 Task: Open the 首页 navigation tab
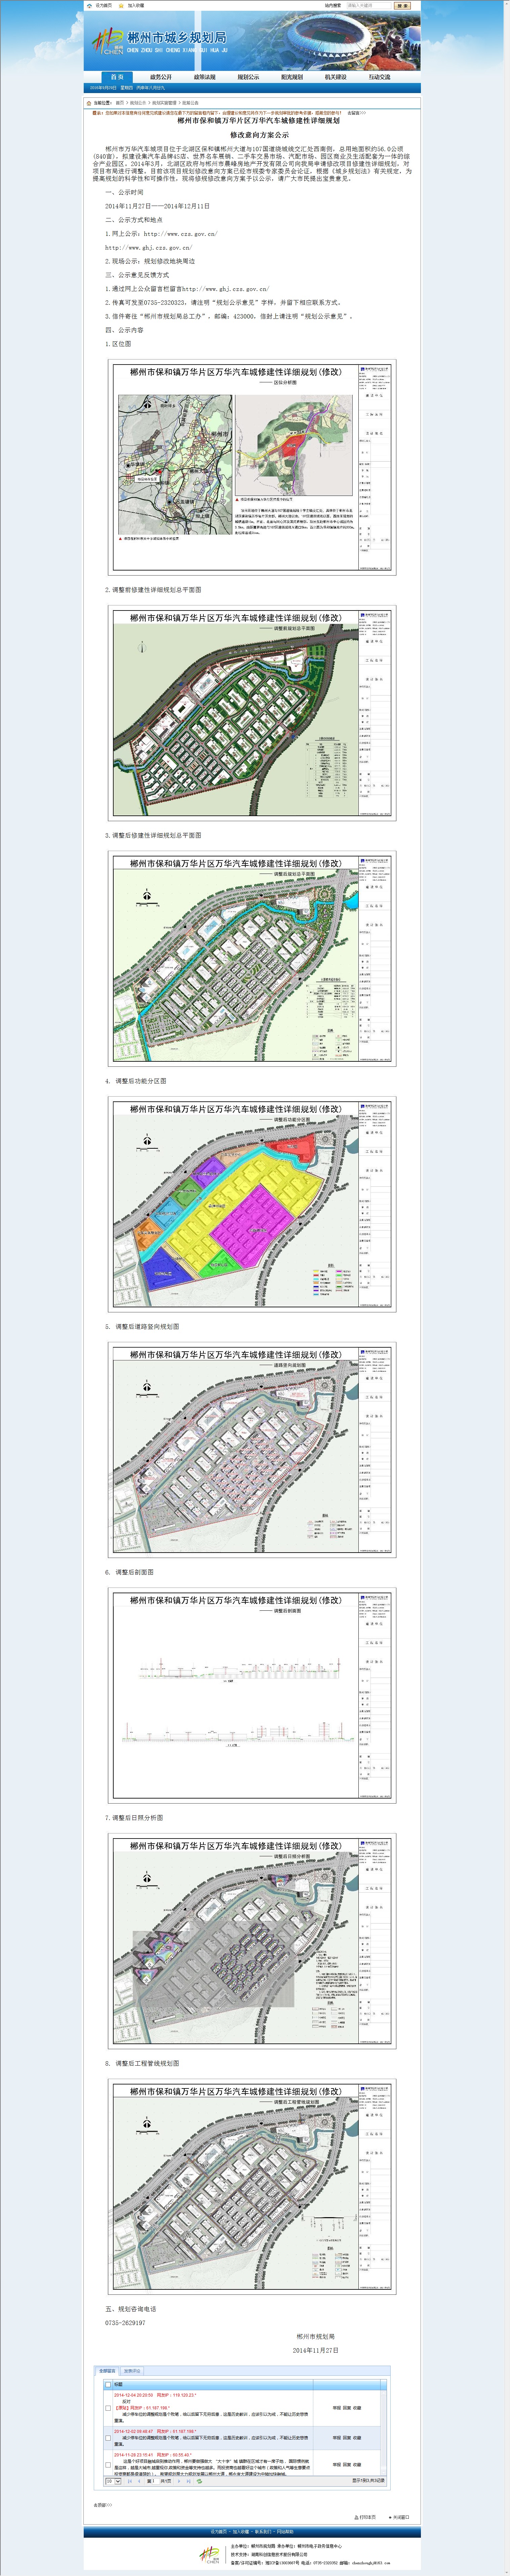coord(117,77)
